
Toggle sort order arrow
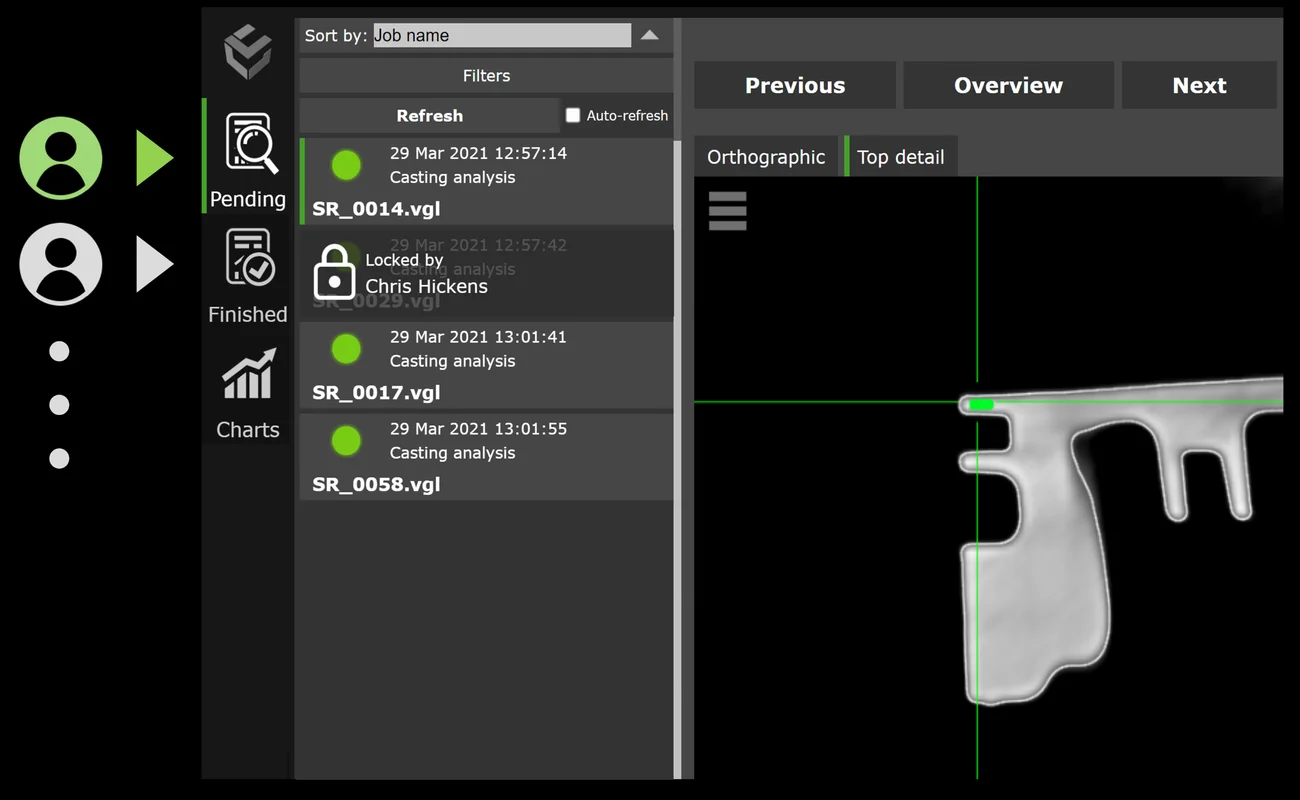pyautogui.click(x=650, y=35)
